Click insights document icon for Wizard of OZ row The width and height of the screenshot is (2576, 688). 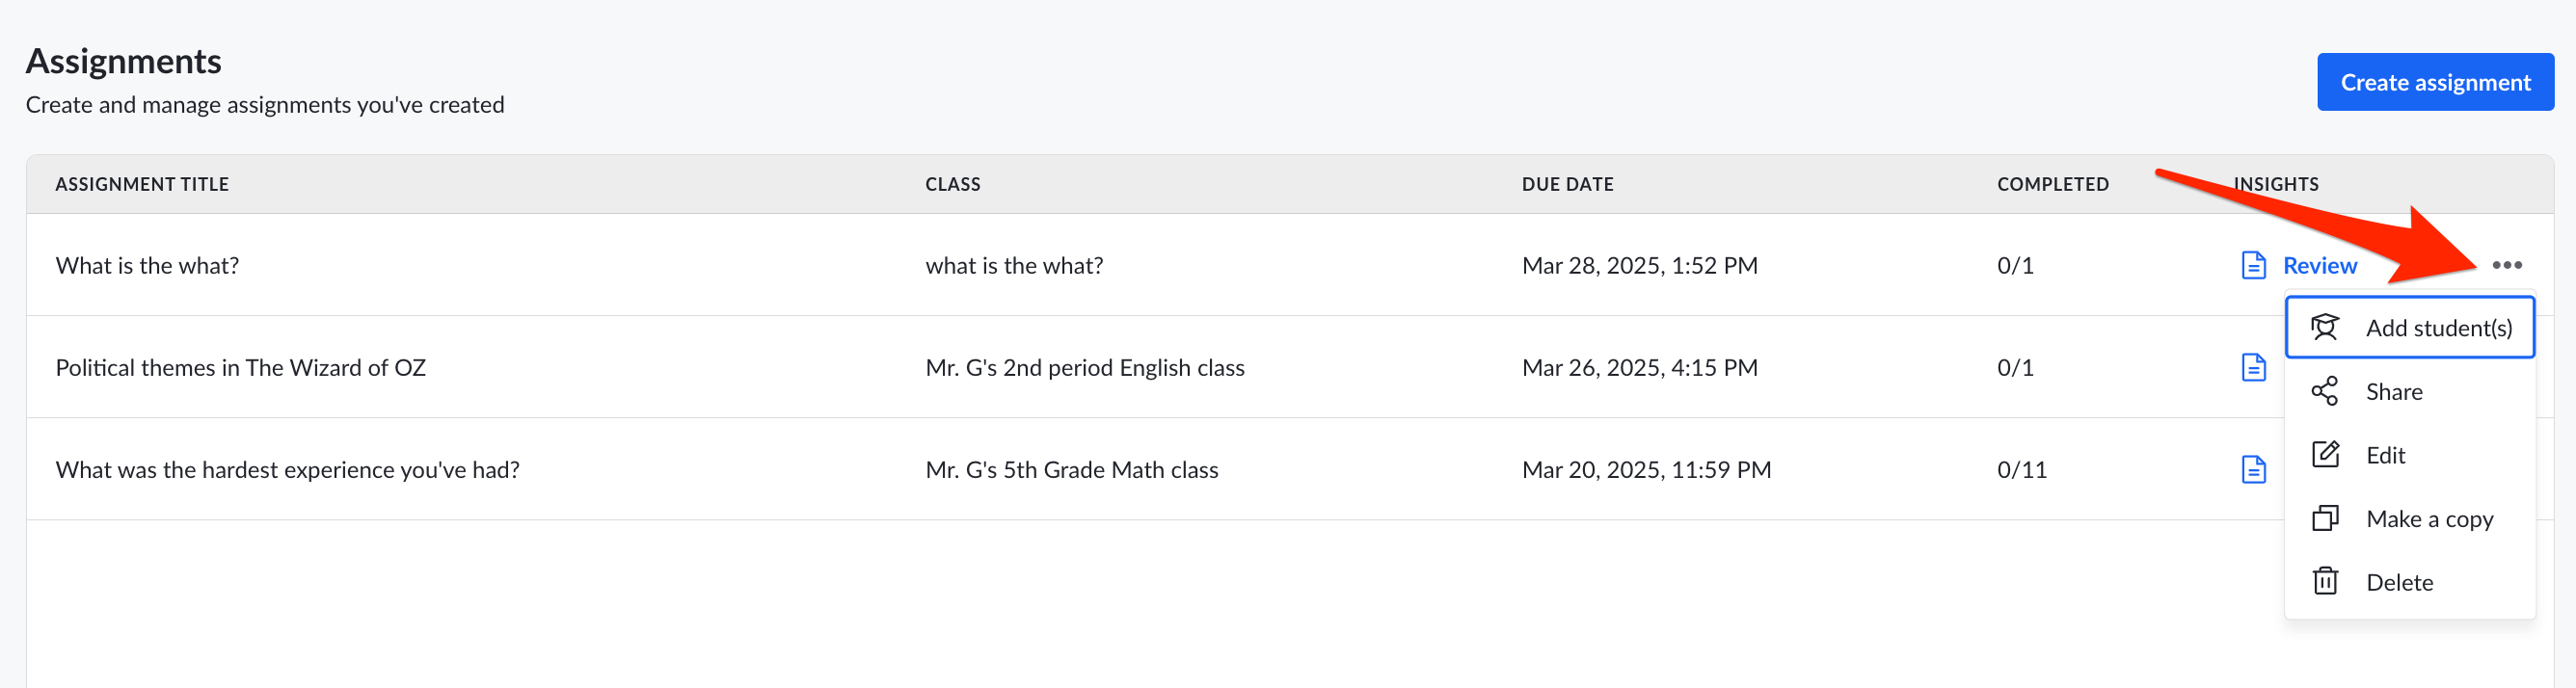click(x=2253, y=367)
